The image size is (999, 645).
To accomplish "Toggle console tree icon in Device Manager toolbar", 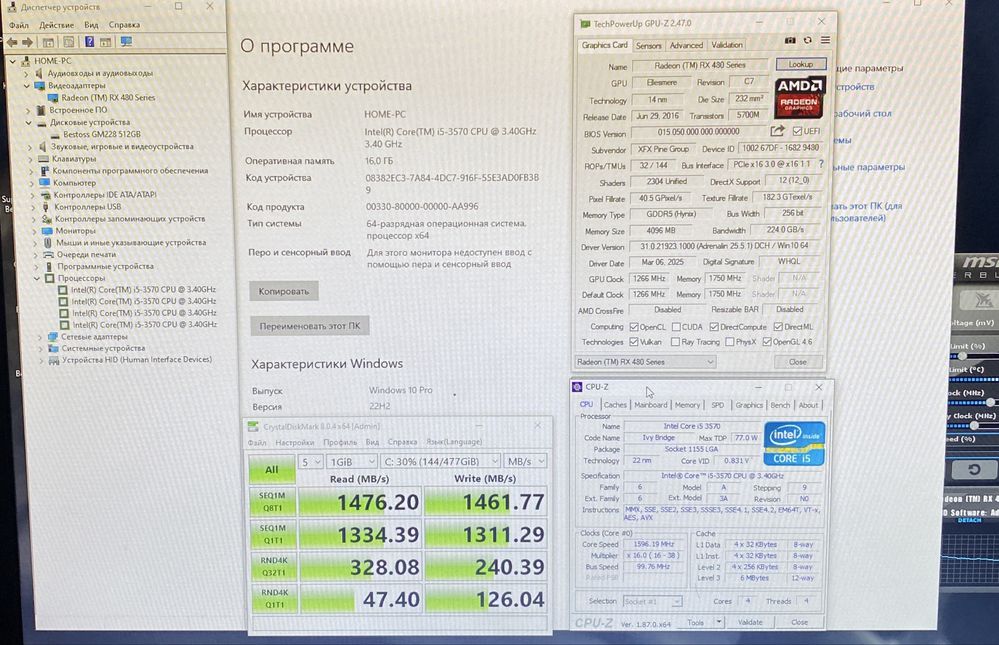I will click(48, 42).
